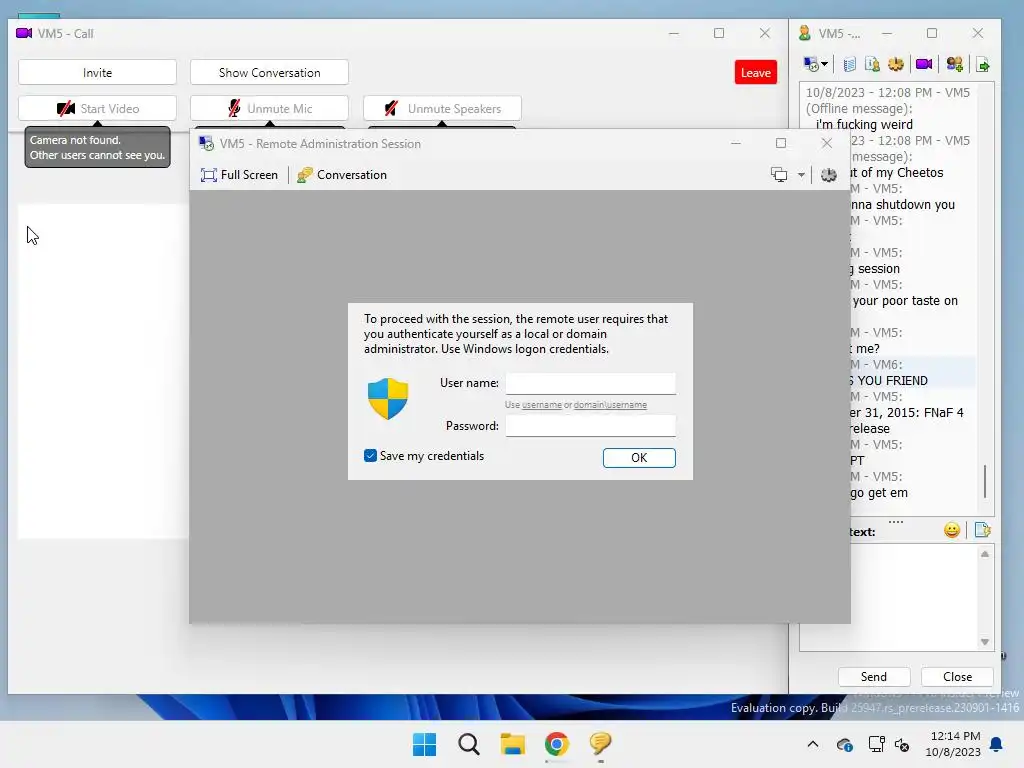Click the shield icon in the credentials dialog
The image size is (1024, 768).
click(388, 398)
